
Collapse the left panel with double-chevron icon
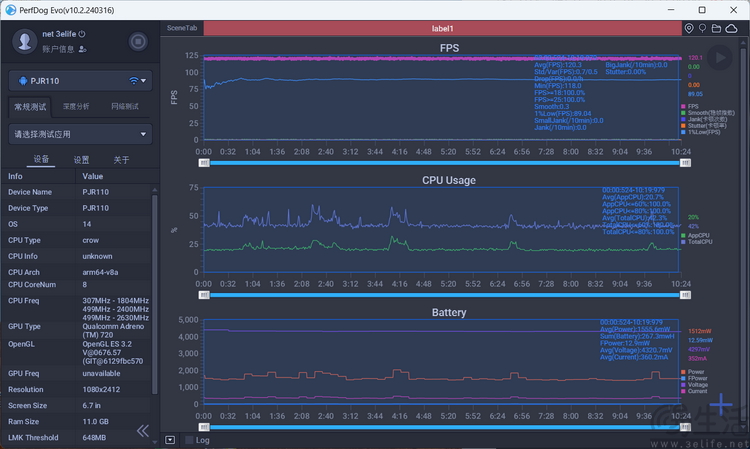[x=143, y=431]
